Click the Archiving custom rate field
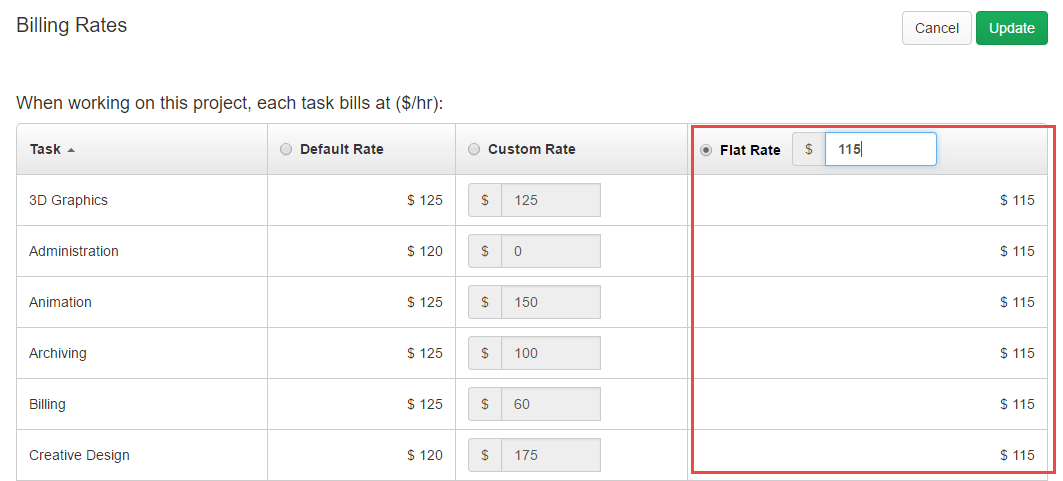1063x481 pixels. coord(550,353)
